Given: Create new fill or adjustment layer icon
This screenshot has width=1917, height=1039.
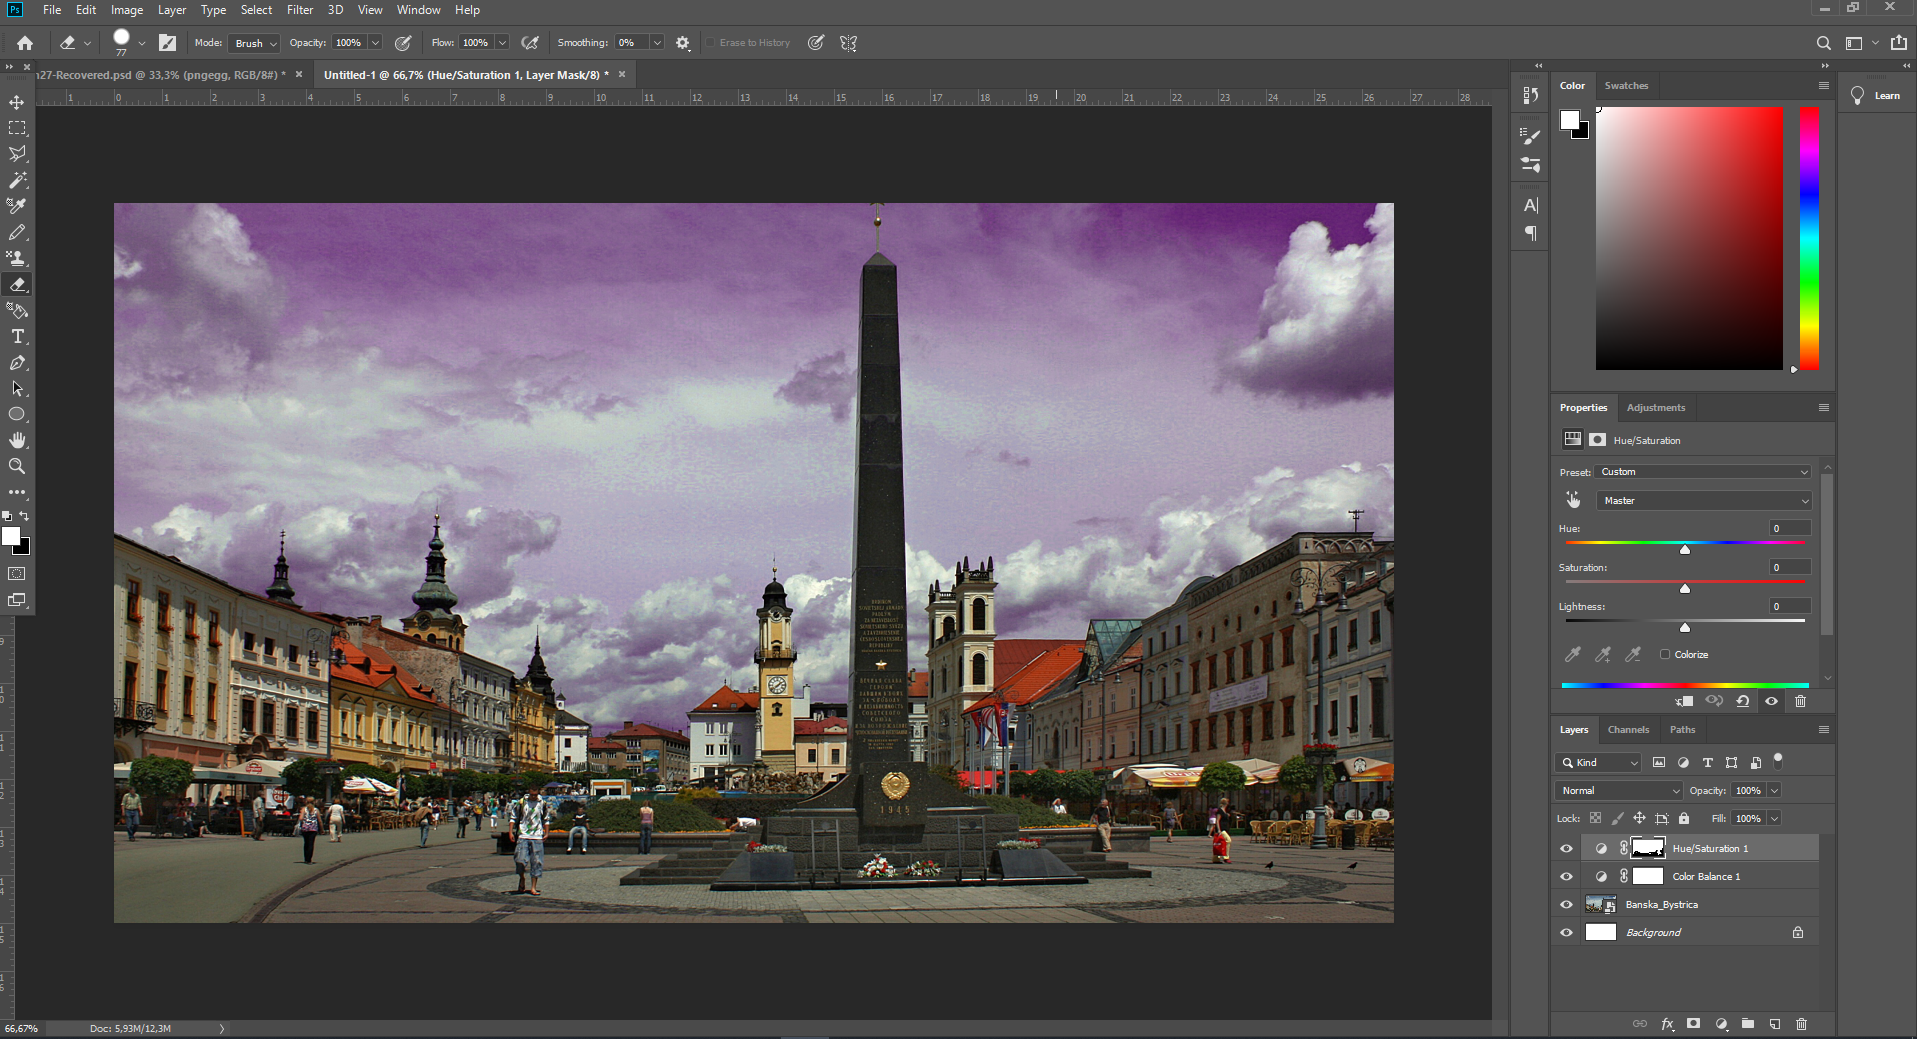Looking at the screenshot, I should coord(1721,1024).
